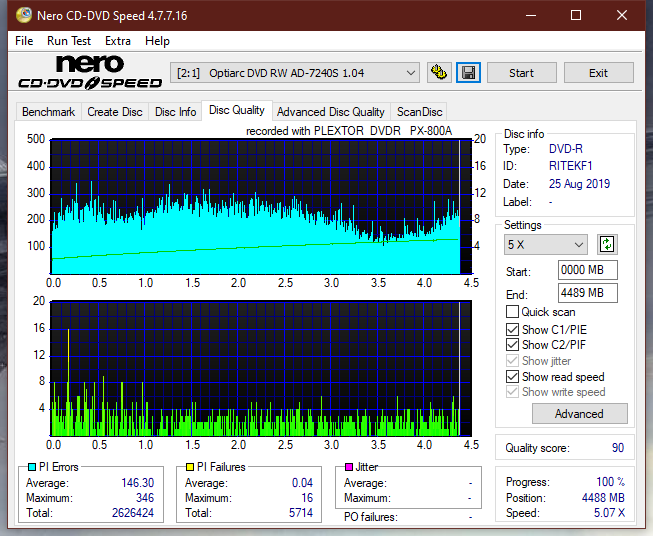Open the Extra menu
This screenshot has height=536, width=653.
tap(118, 41)
